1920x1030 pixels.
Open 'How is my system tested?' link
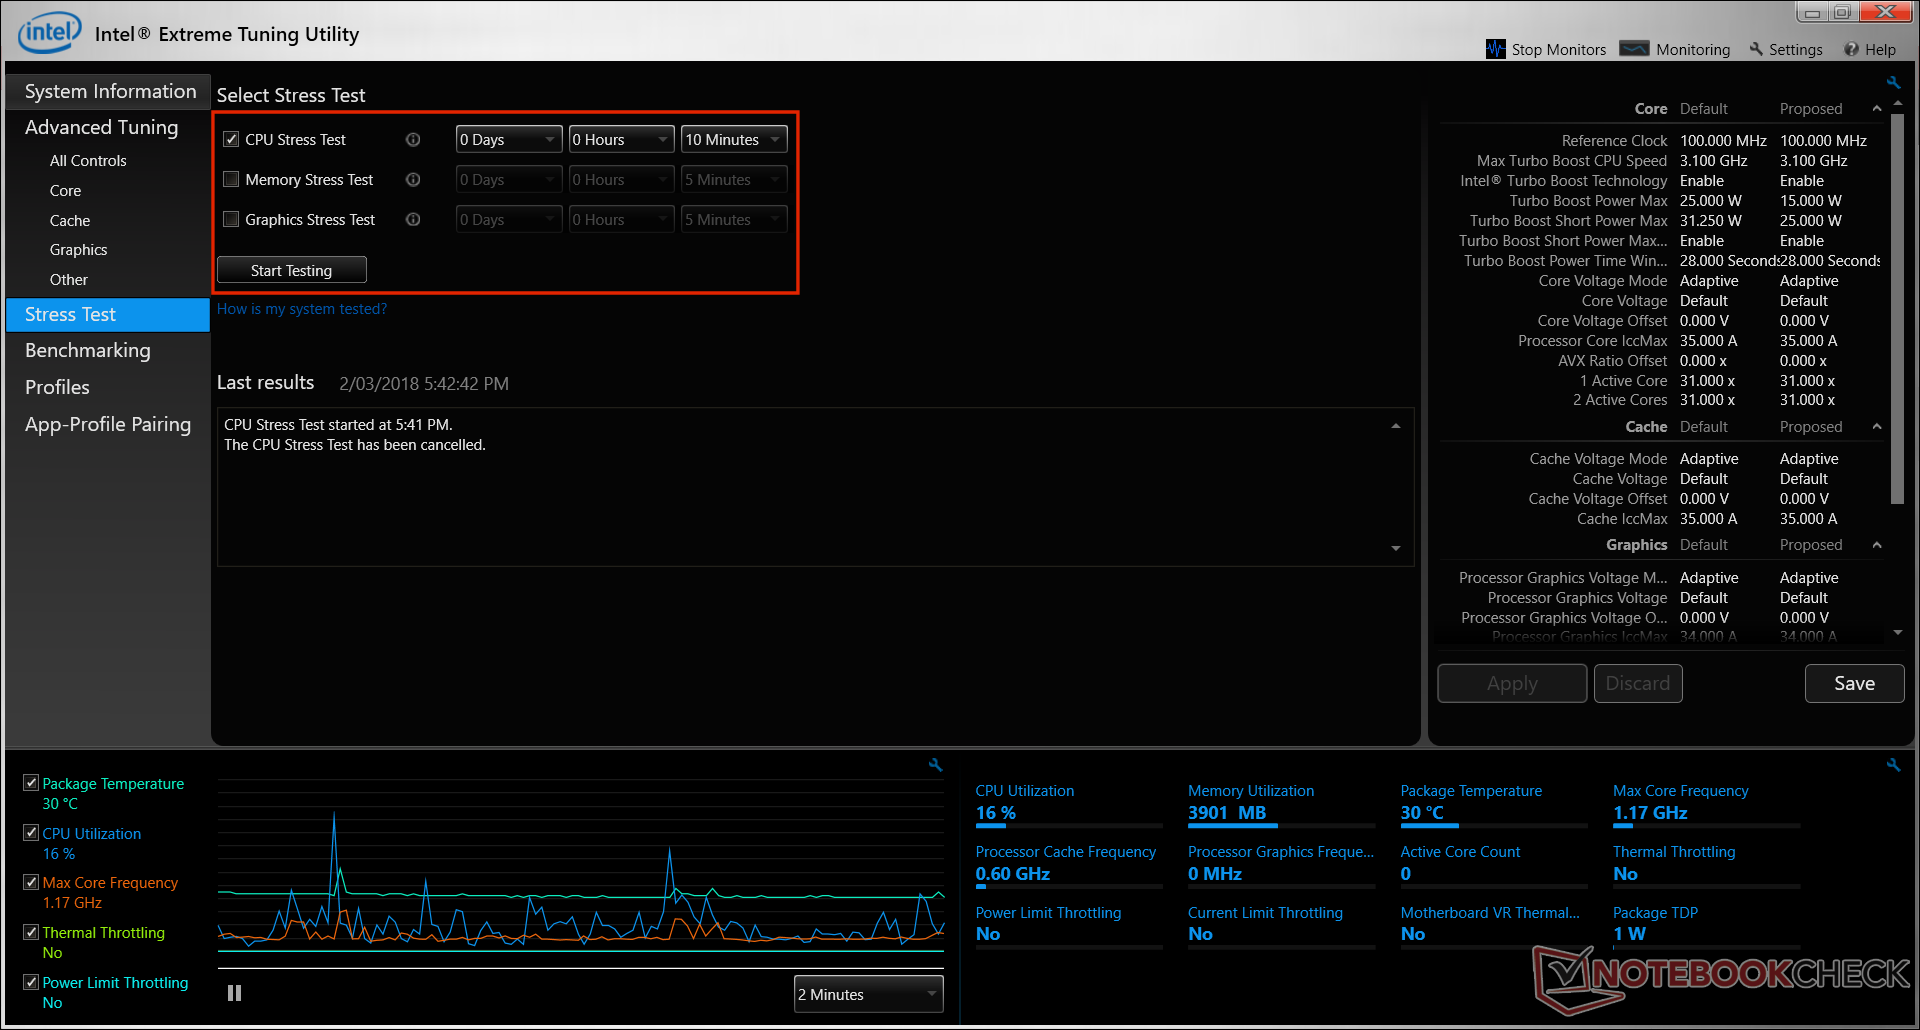[x=302, y=309]
